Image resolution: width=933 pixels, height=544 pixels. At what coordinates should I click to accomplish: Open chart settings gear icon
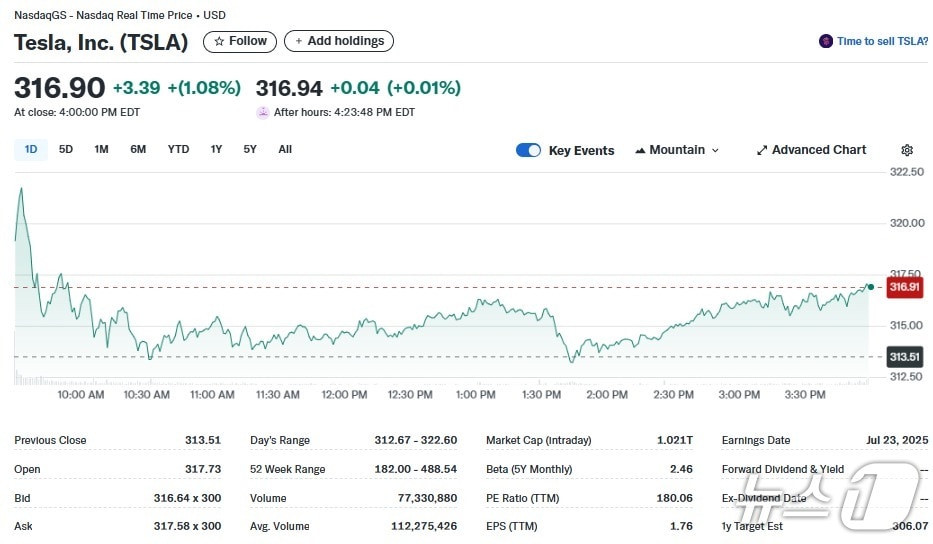[907, 150]
